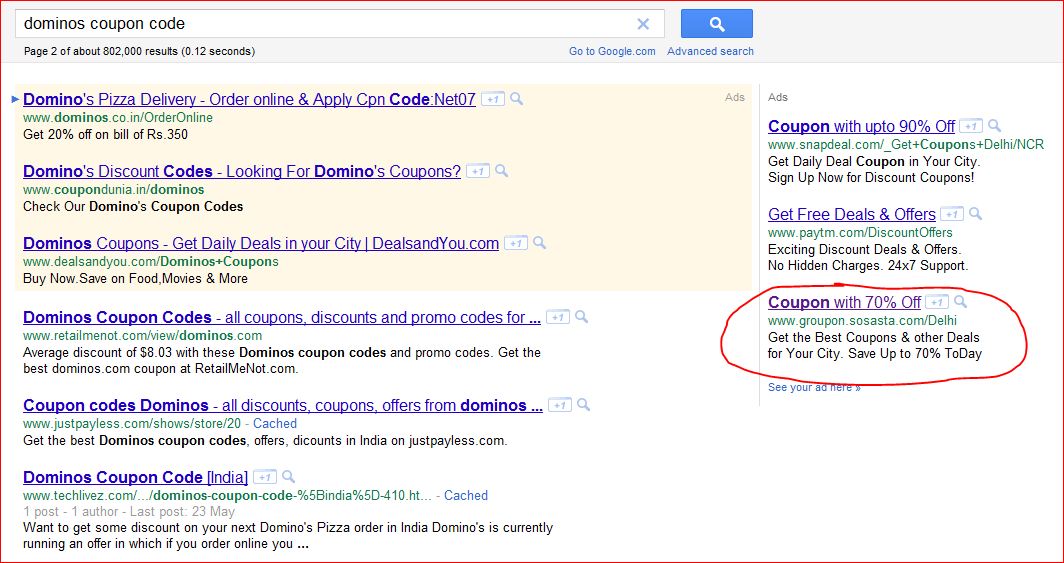Click +1 button beside Domino's Discount Codes ad
Image resolution: width=1064 pixels, height=563 pixels.
pos(477,171)
